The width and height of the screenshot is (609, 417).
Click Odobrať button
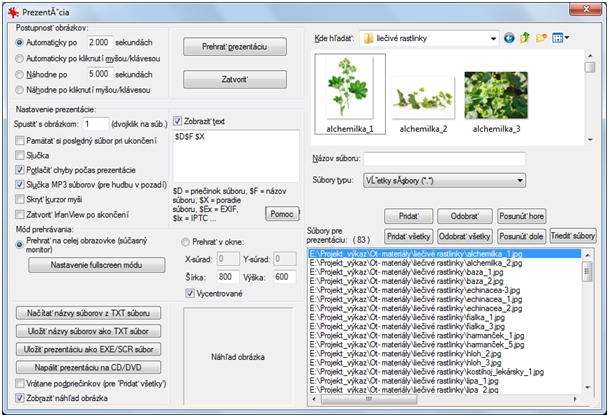pos(465,216)
